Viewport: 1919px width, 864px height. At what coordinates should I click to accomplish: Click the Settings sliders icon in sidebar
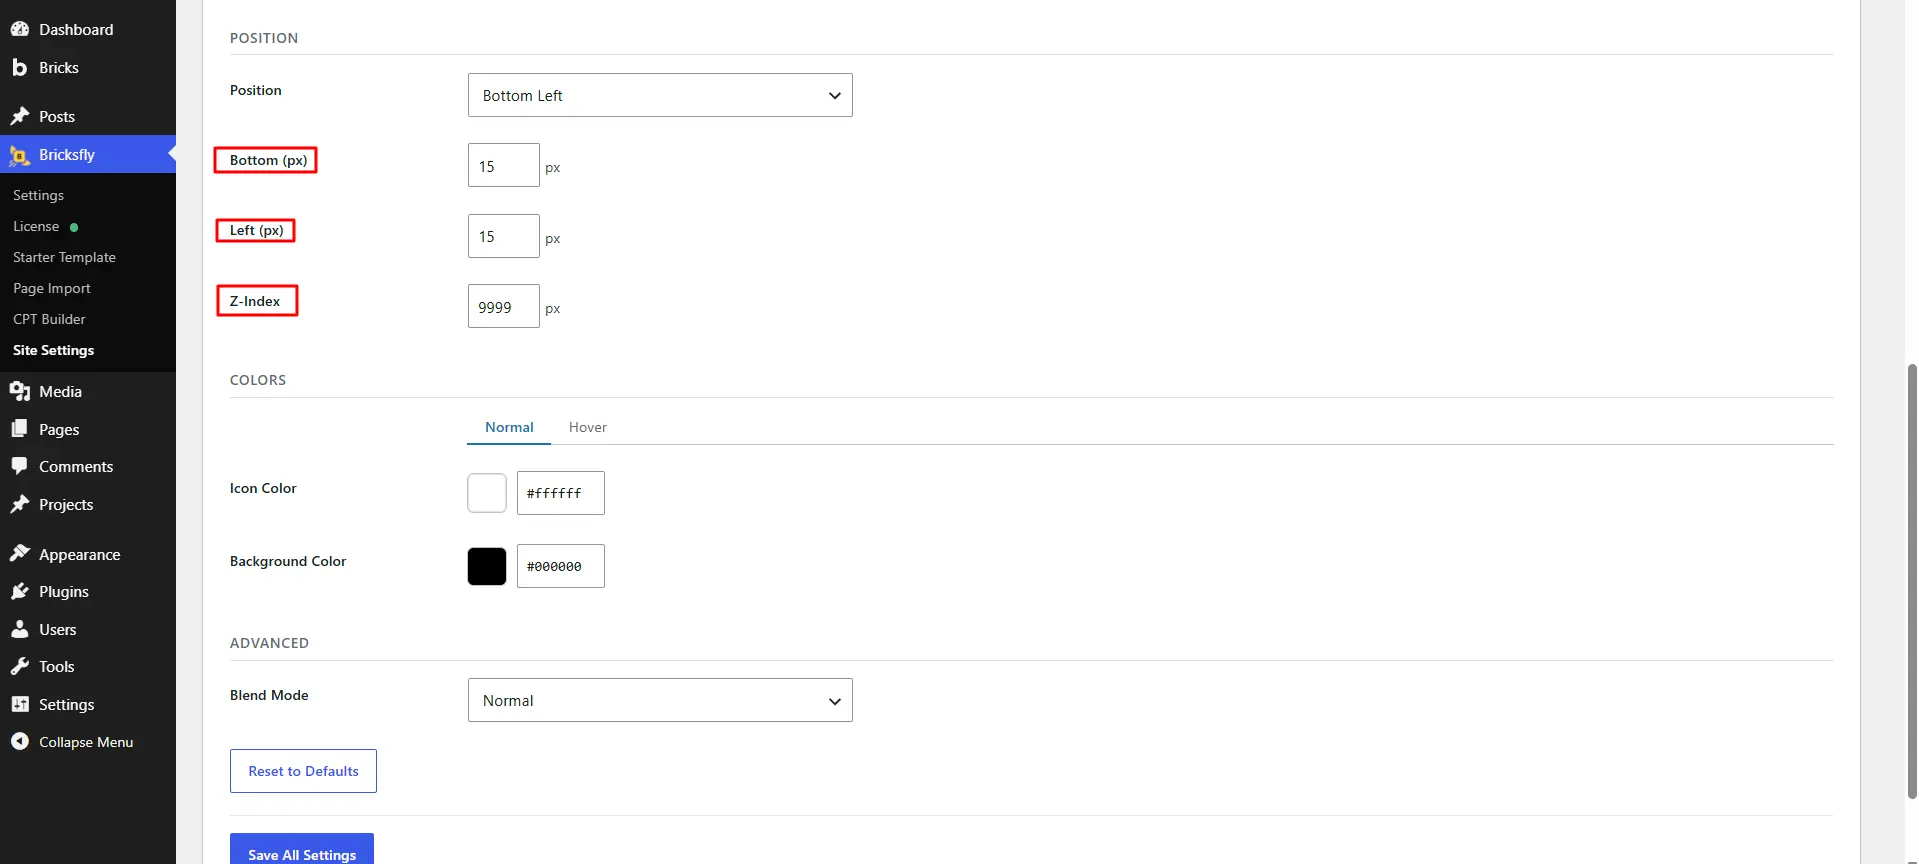coord(20,704)
